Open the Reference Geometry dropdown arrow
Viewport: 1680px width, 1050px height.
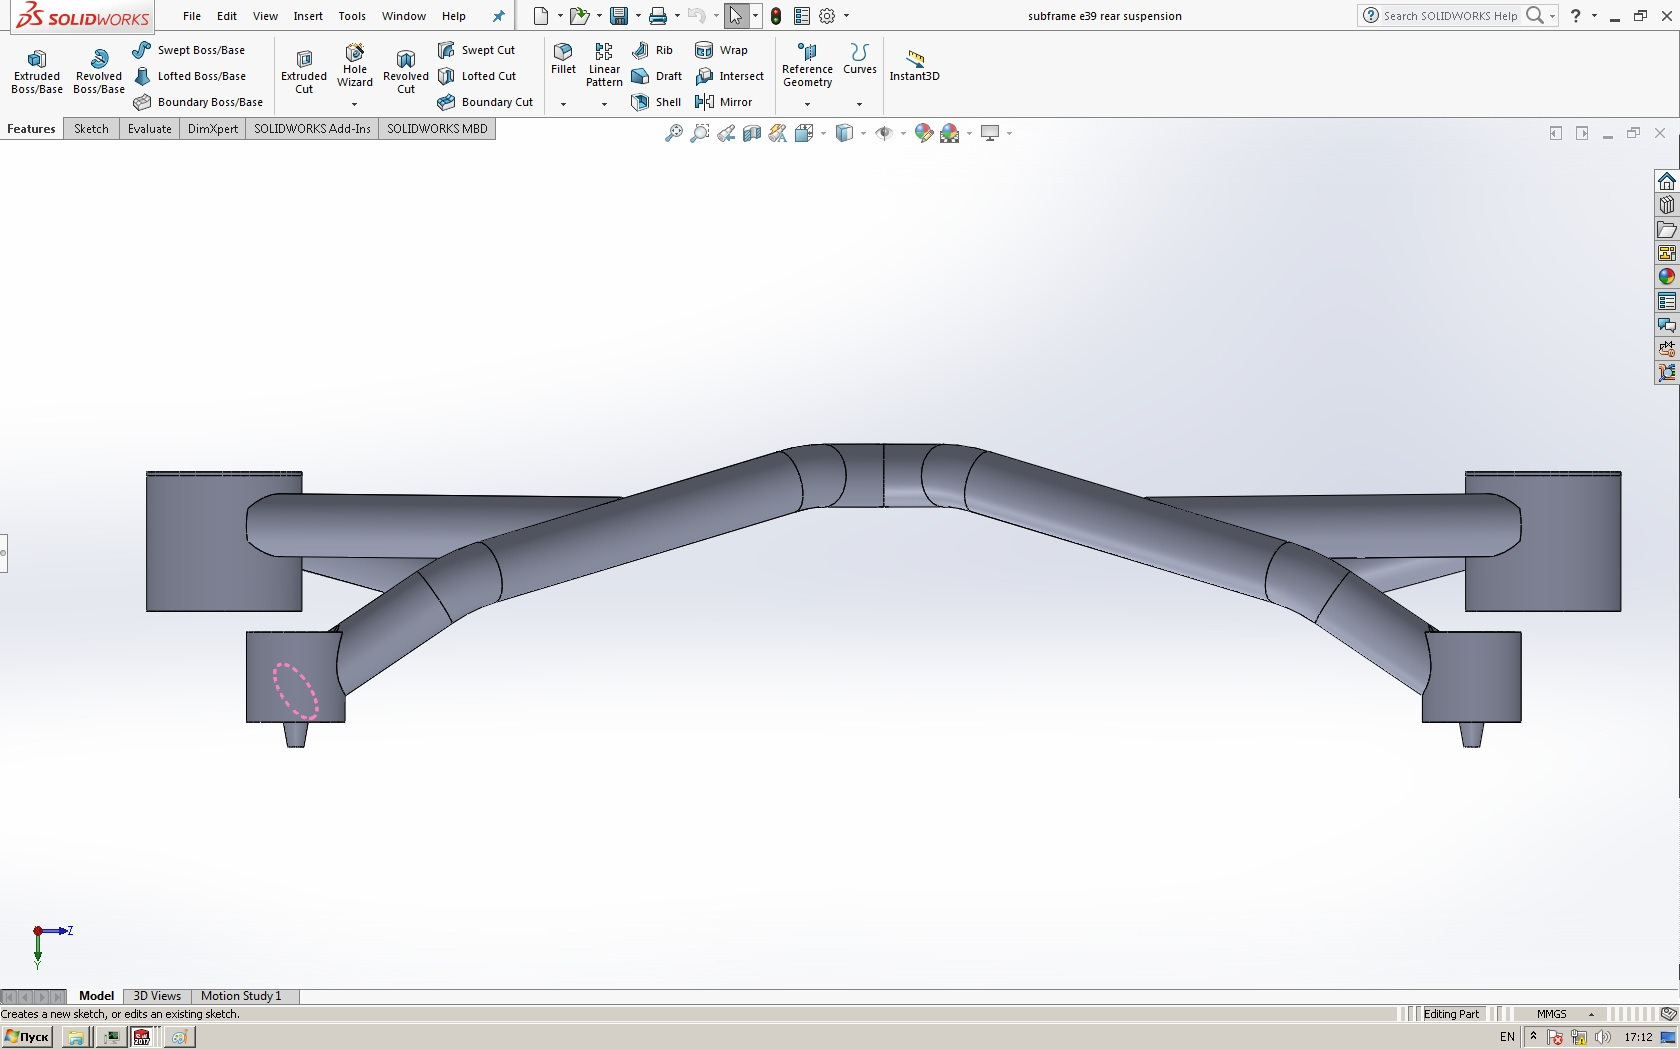click(807, 103)
